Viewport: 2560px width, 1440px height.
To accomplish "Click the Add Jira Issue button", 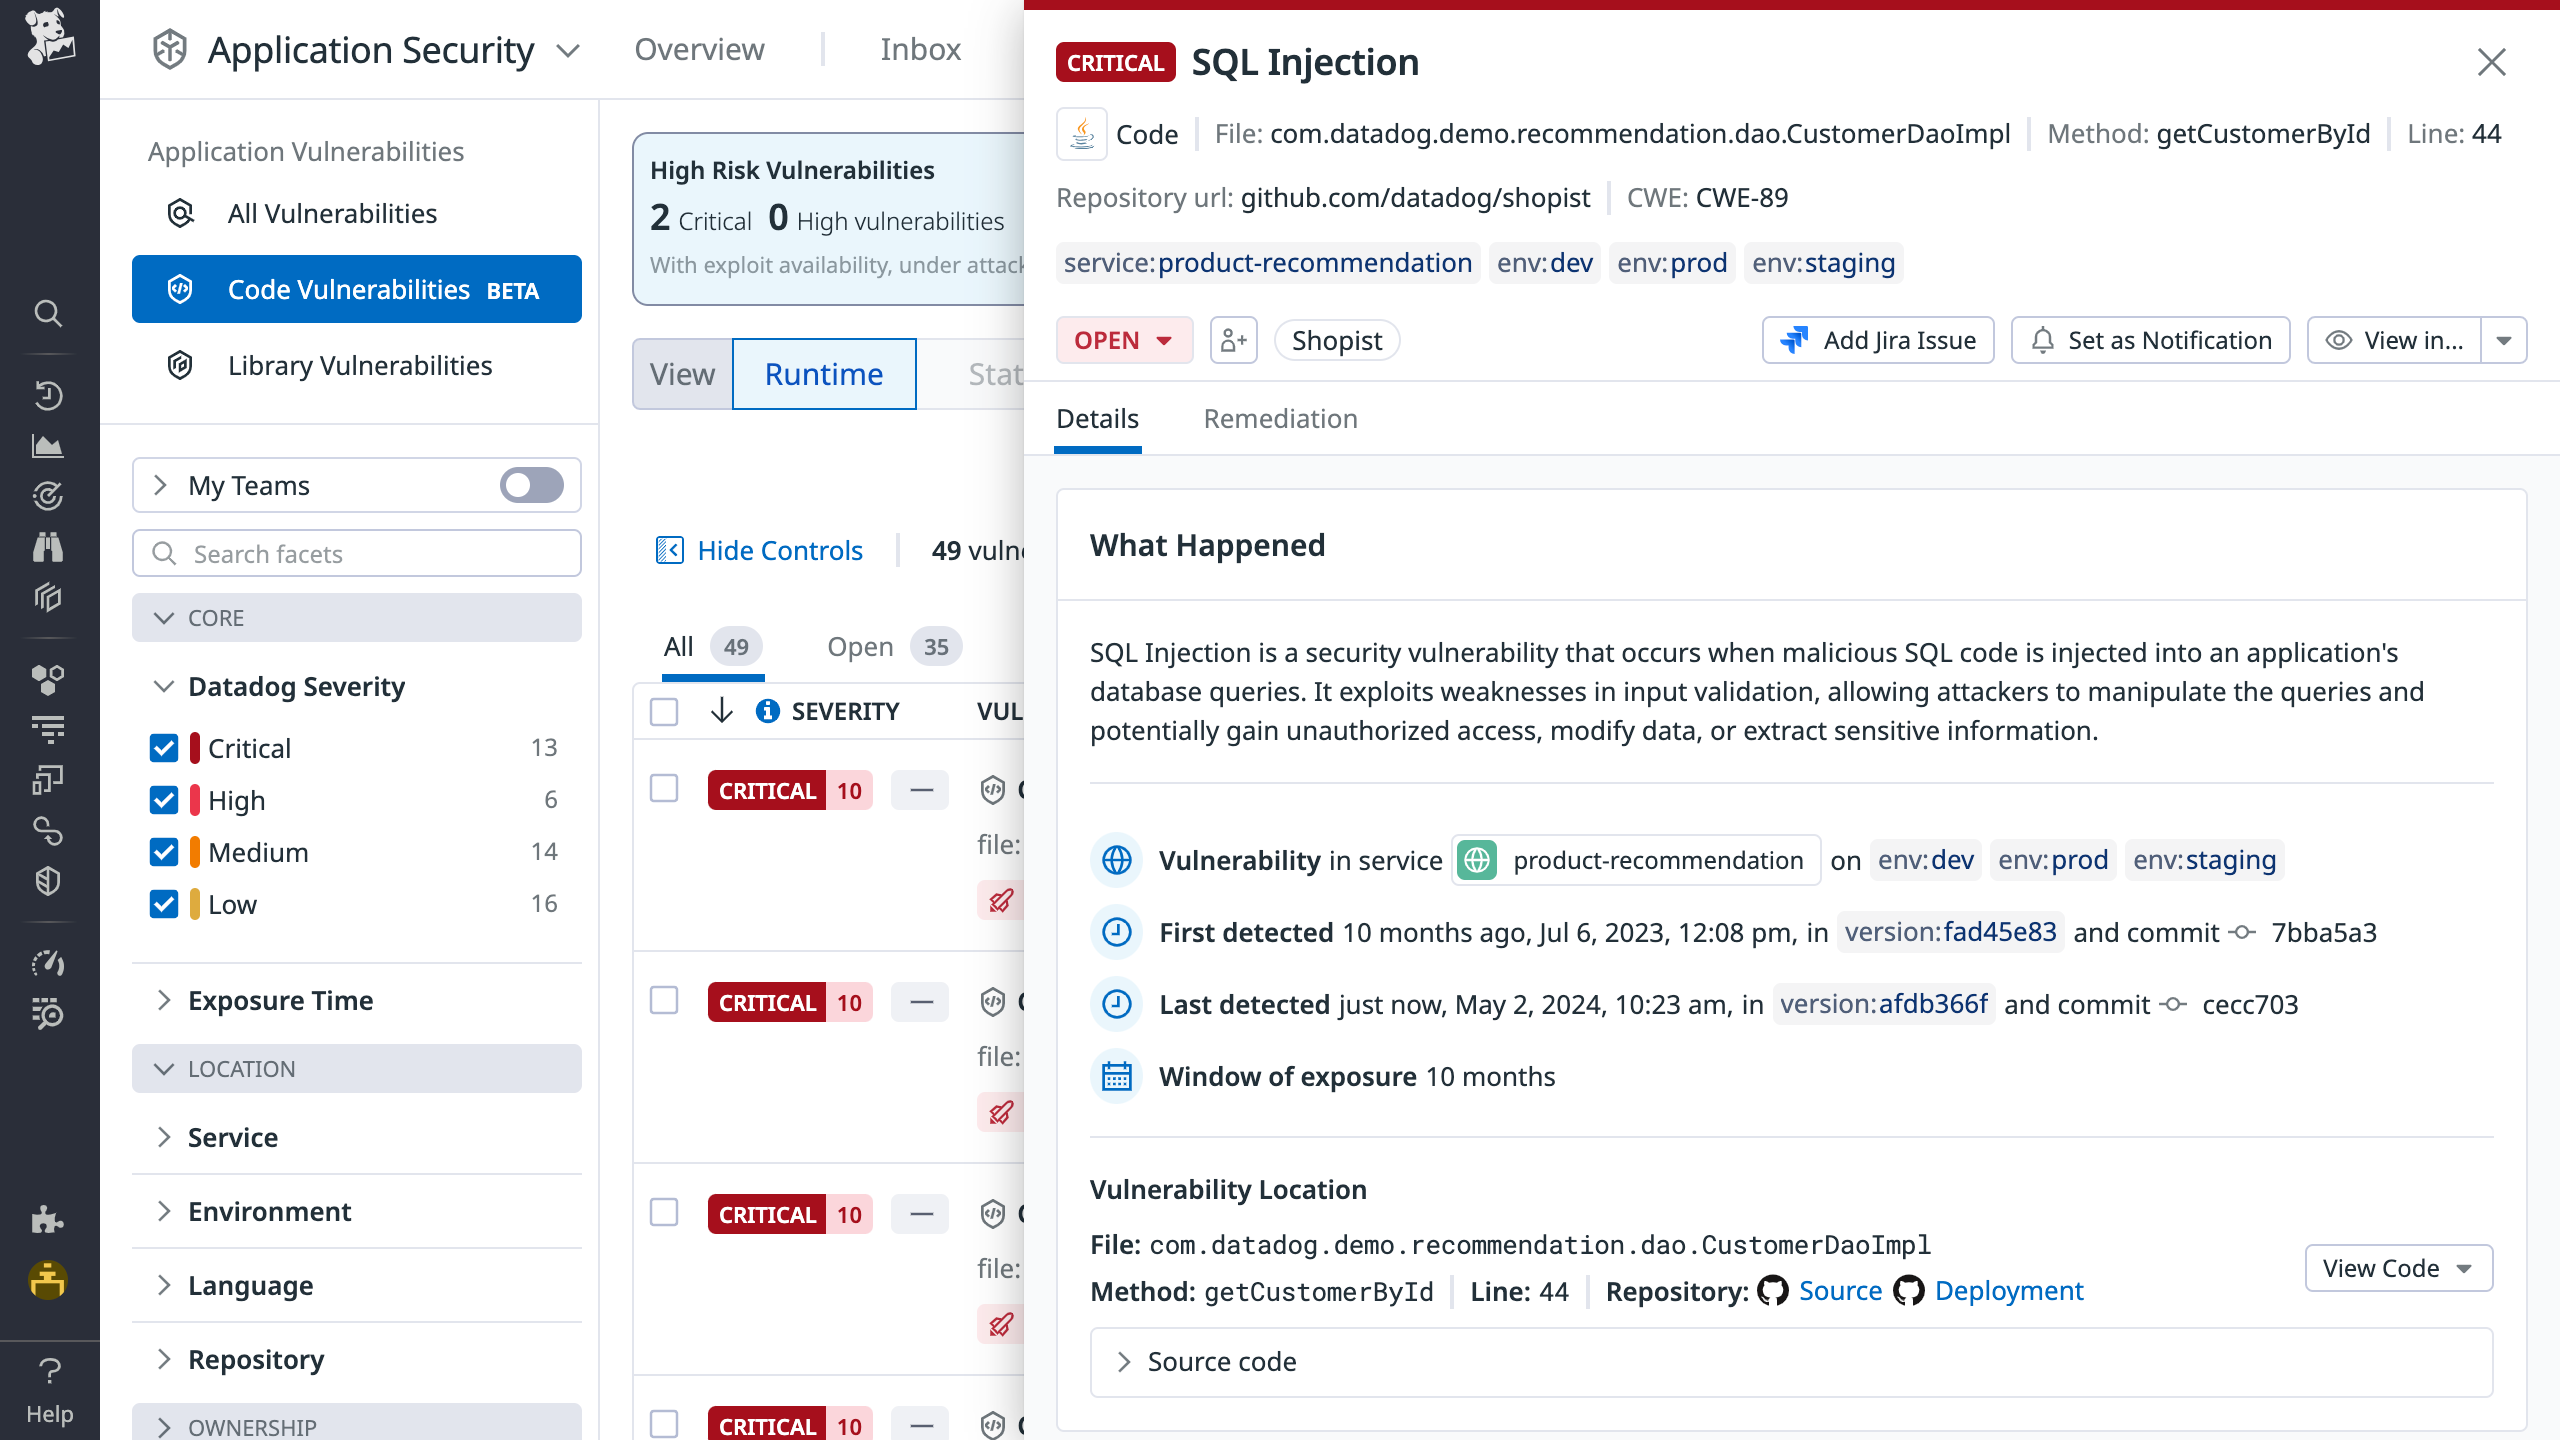I will pos(1878,340).
